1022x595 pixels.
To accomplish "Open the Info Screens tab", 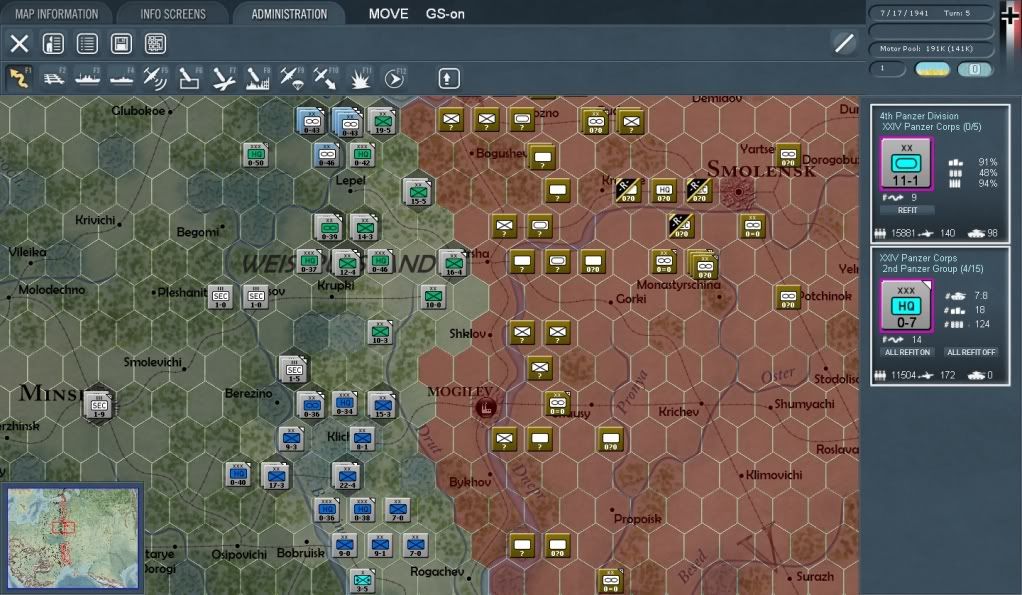I will pyautogui.click(x=173, y=14).
